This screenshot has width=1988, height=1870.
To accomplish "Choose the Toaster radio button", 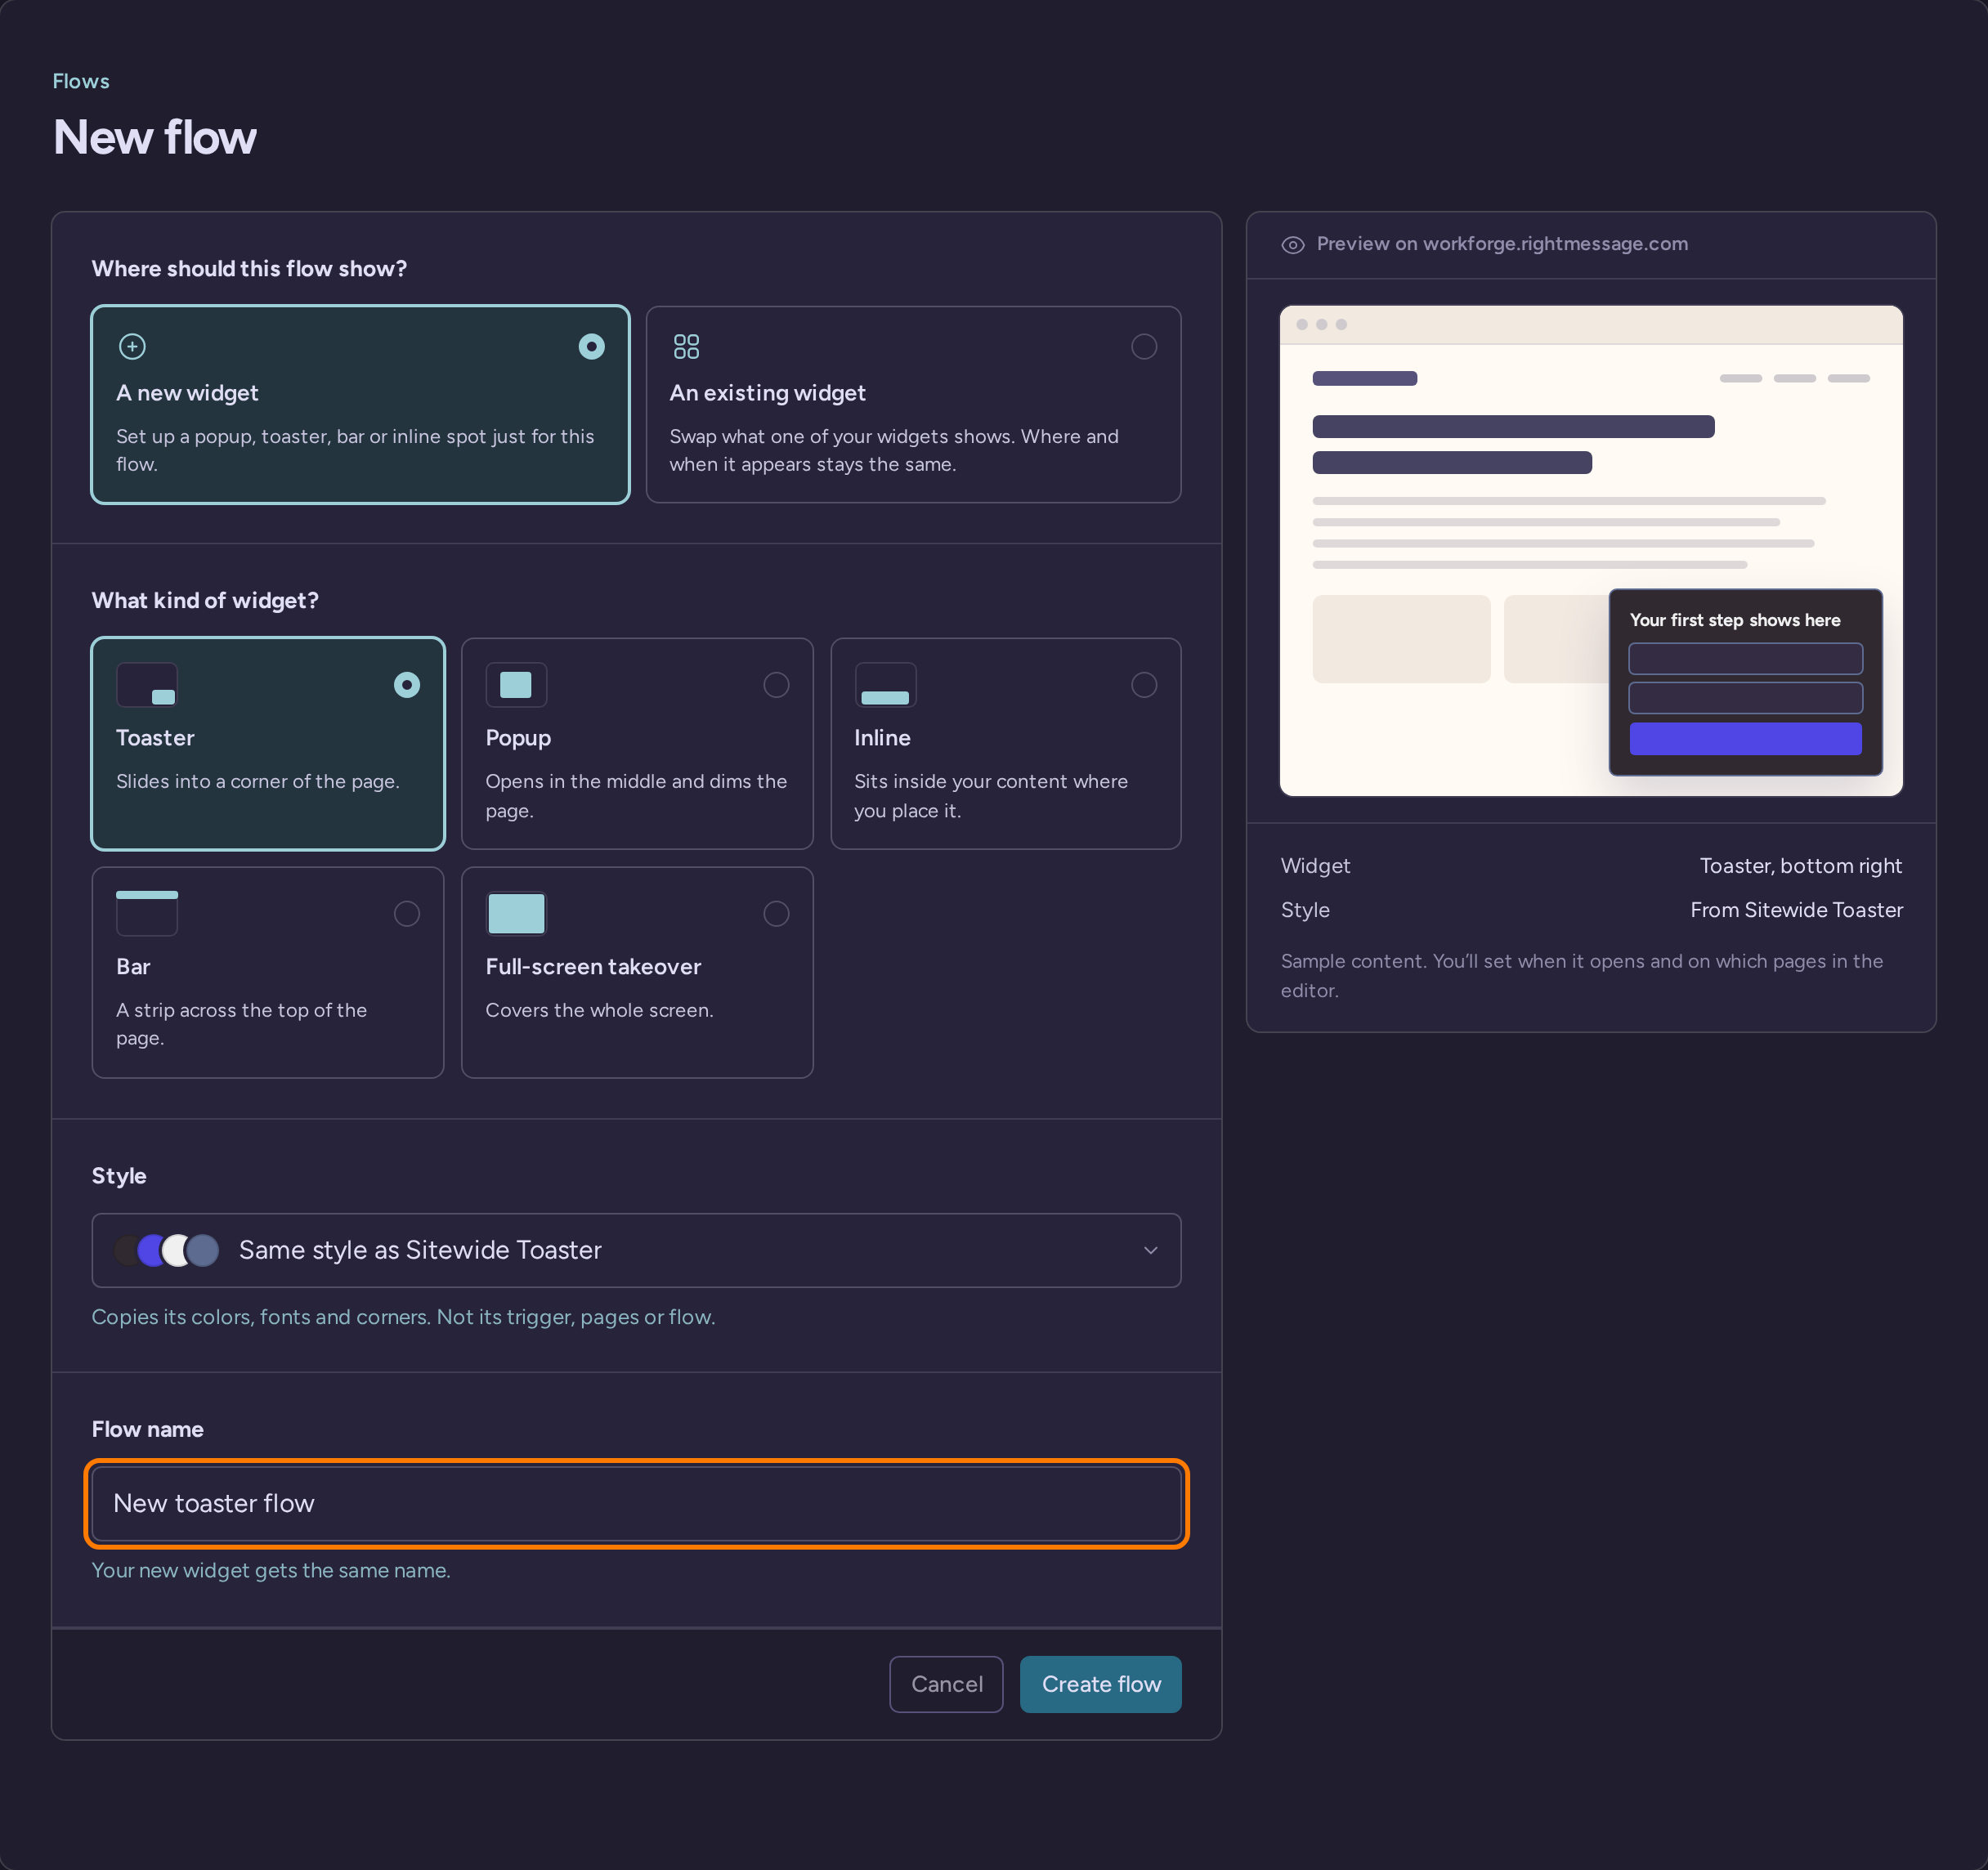I will coord(407,685).
